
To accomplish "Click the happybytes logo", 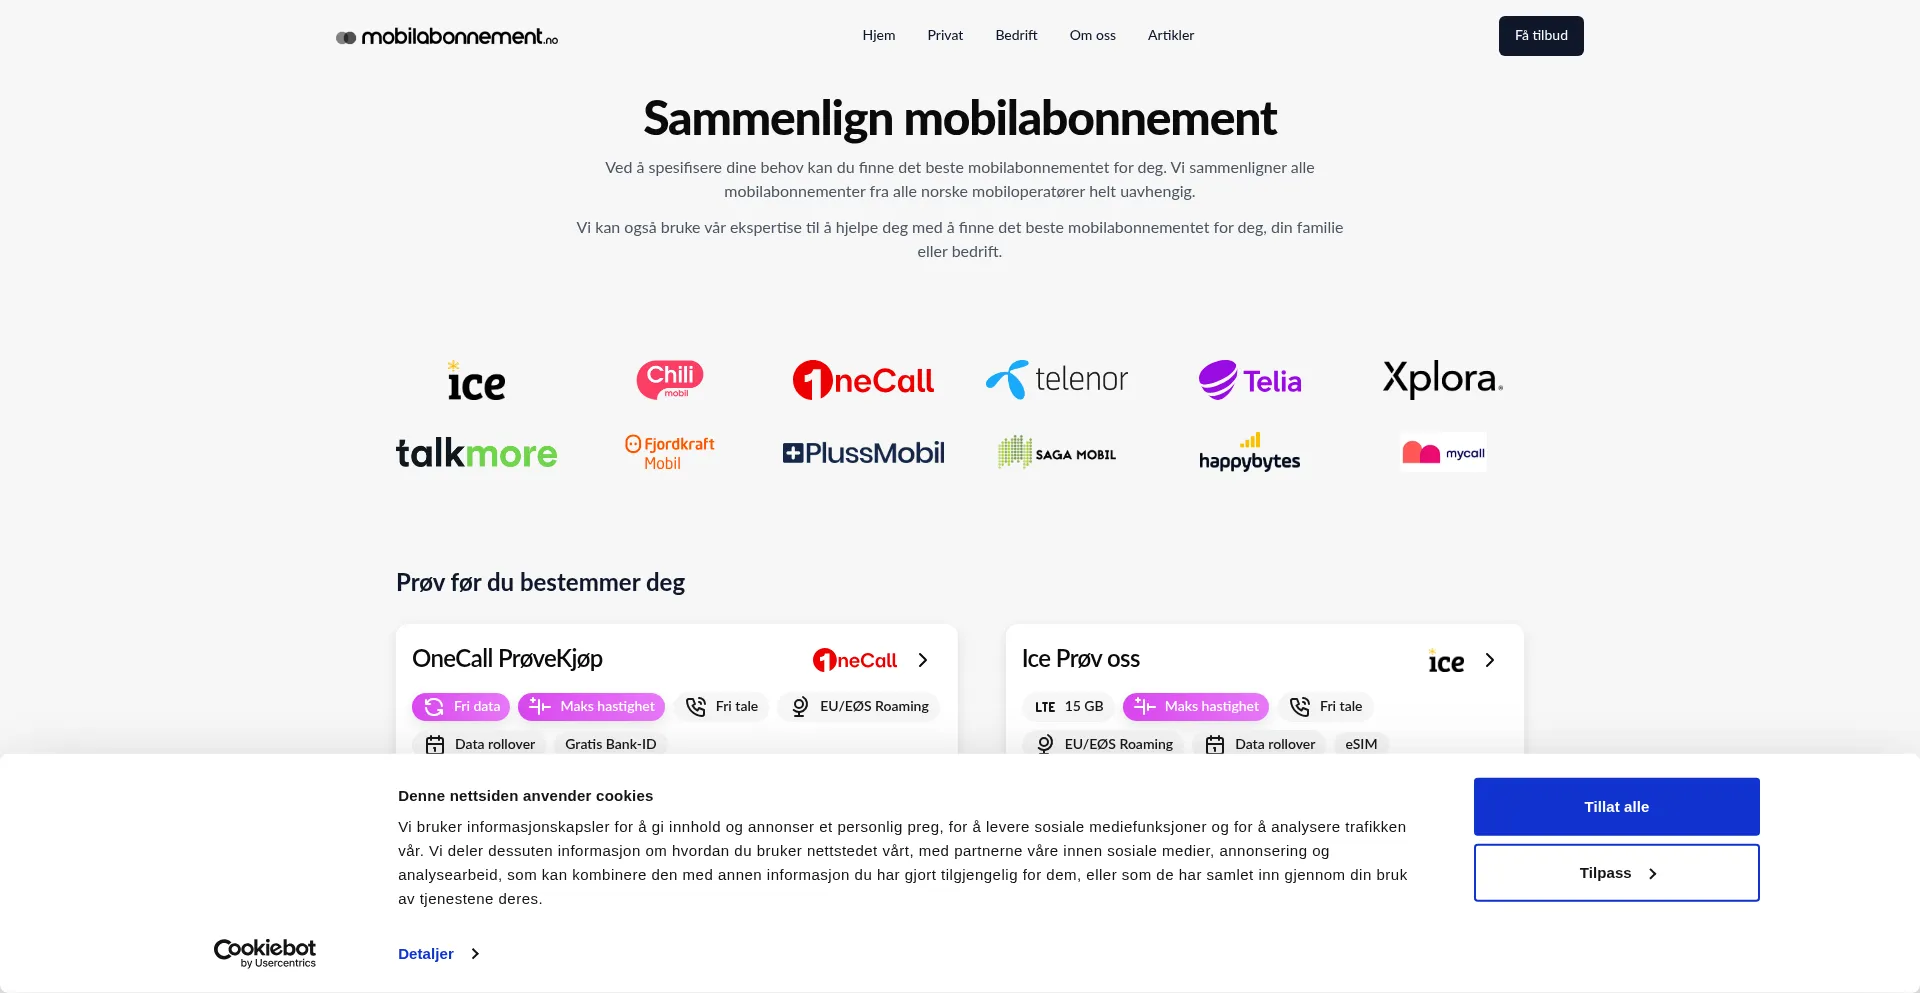I will pos(1250,453).
